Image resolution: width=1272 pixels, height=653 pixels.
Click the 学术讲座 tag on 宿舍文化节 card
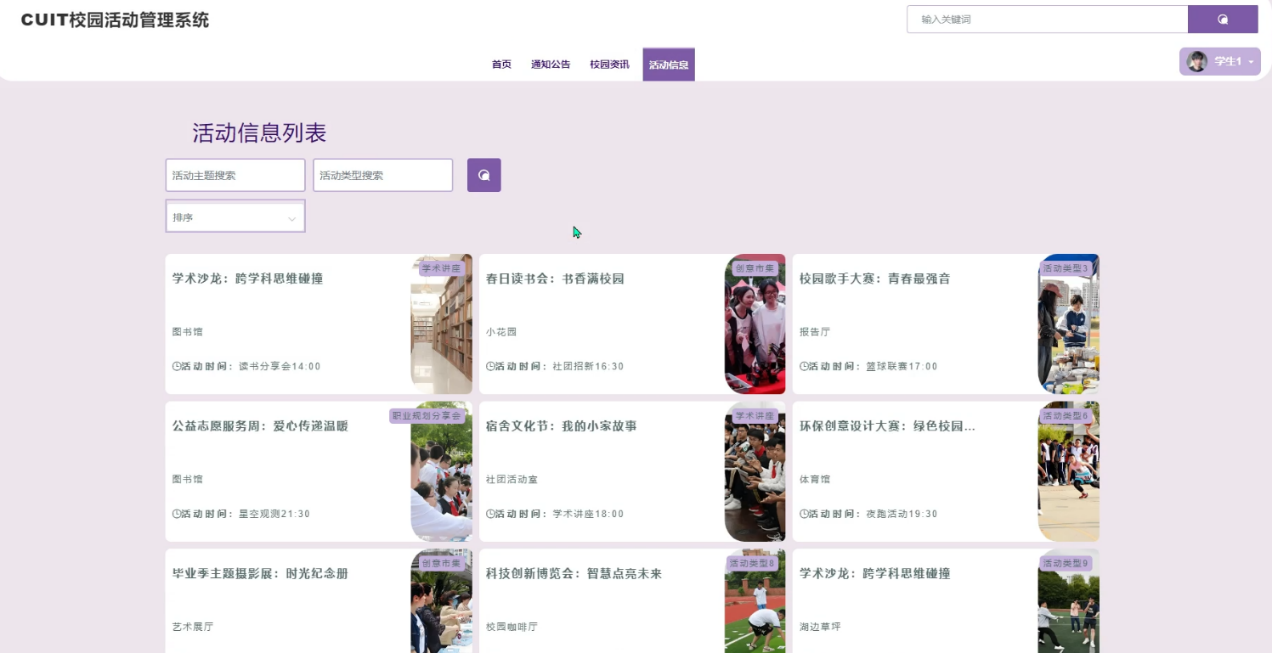(755, 416)
